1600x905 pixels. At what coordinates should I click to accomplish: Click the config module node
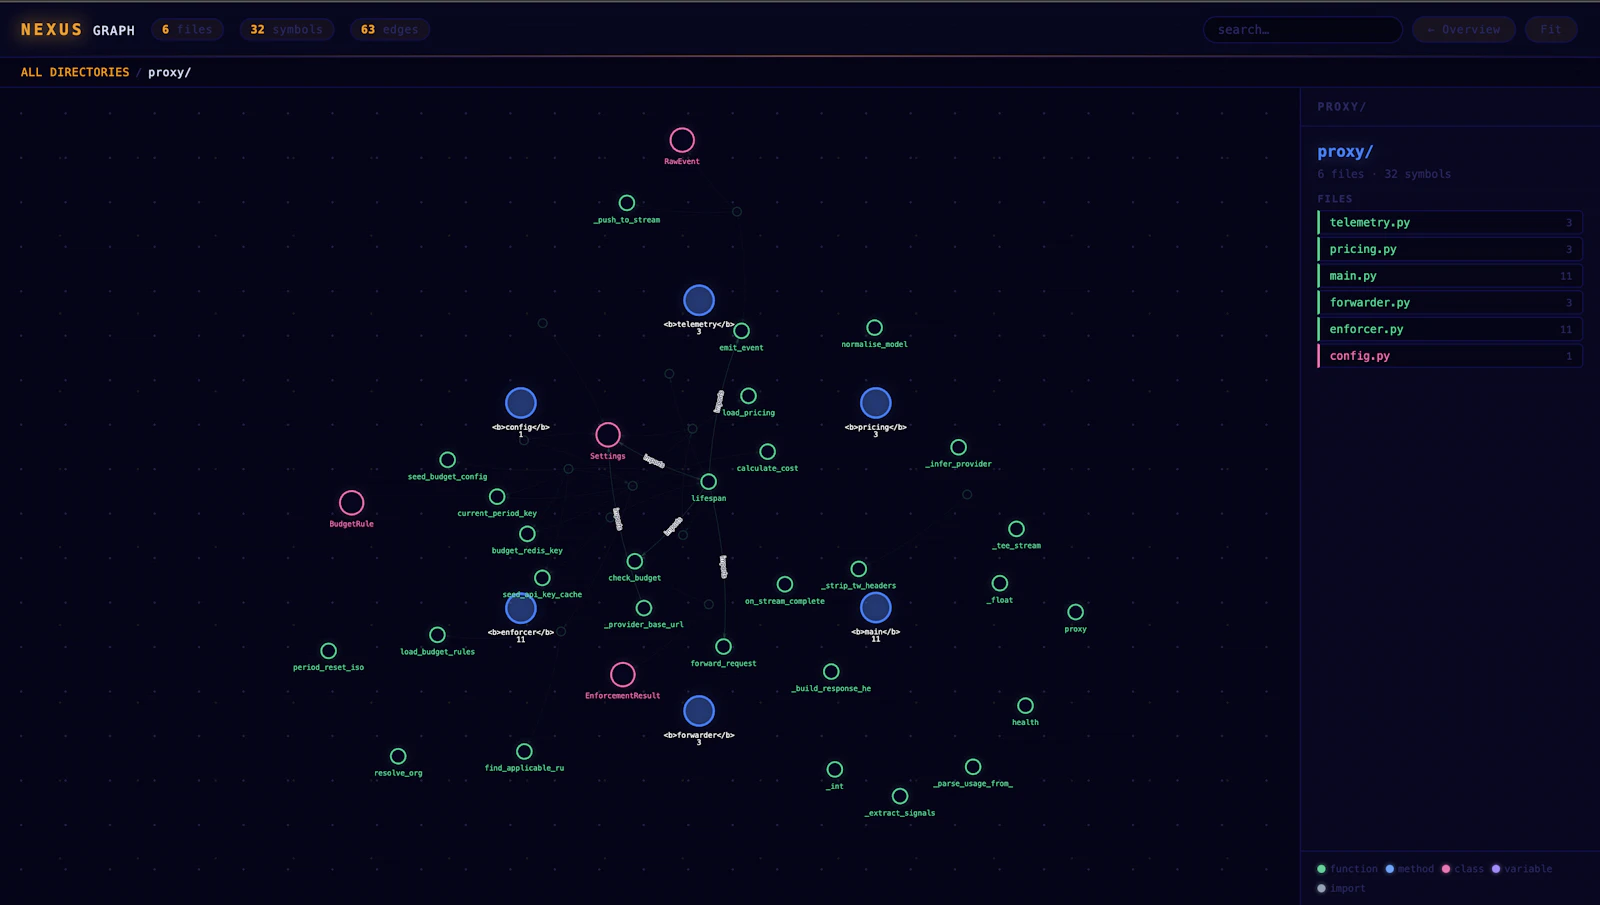click(521, 403)
